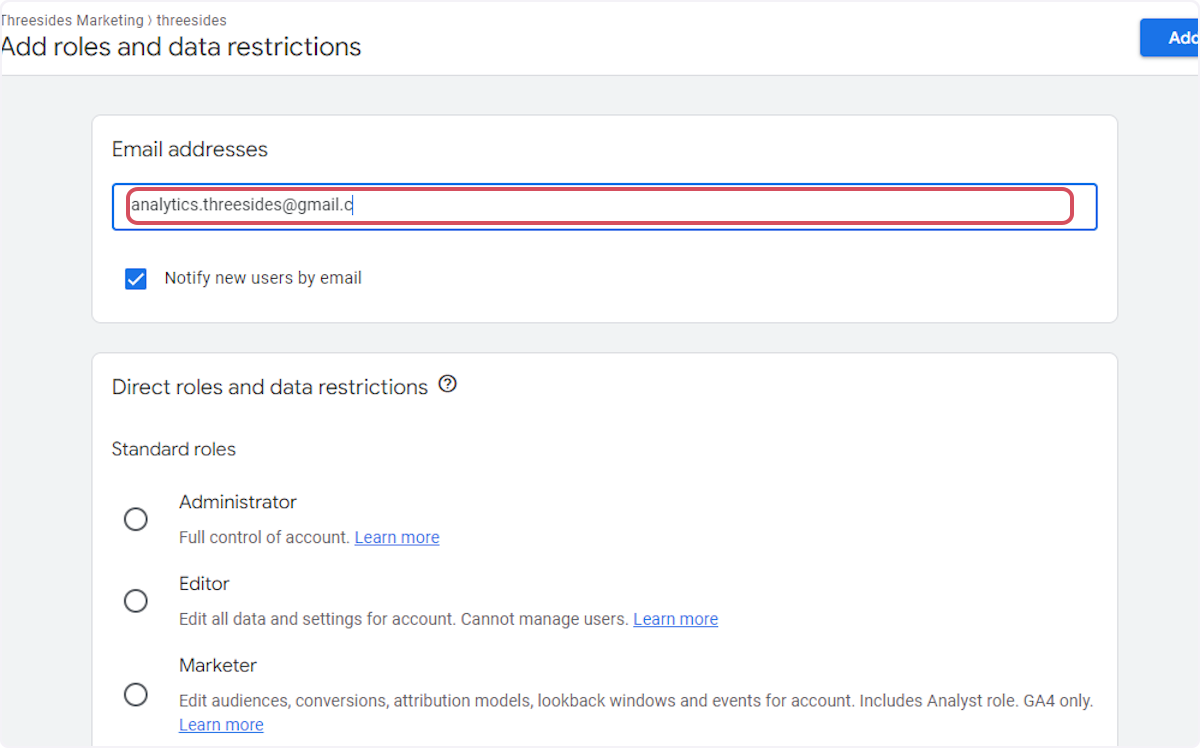Click the help icon beside Direct roles
1200x748 pixels.
448,384
